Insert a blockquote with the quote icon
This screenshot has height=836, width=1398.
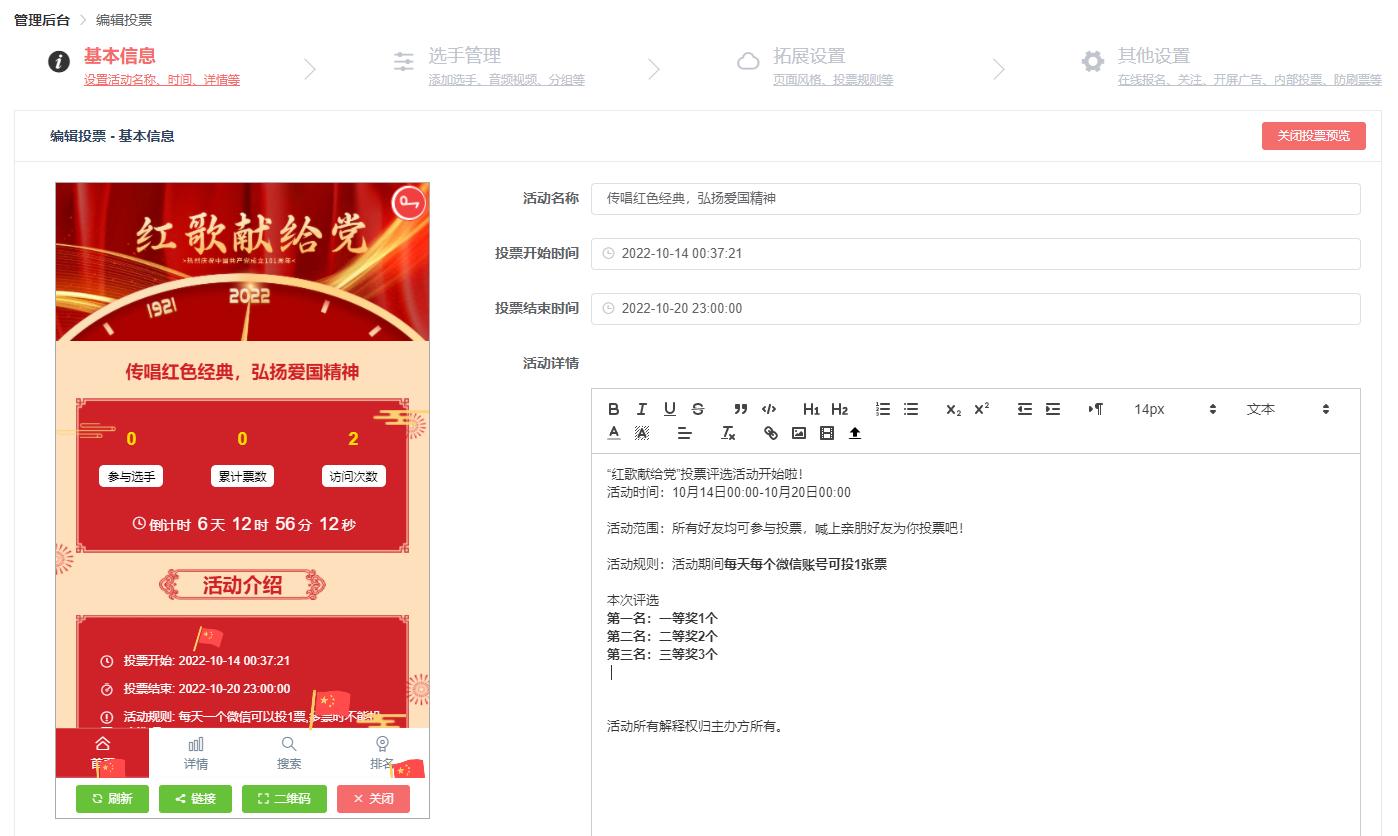pos(740,409)
